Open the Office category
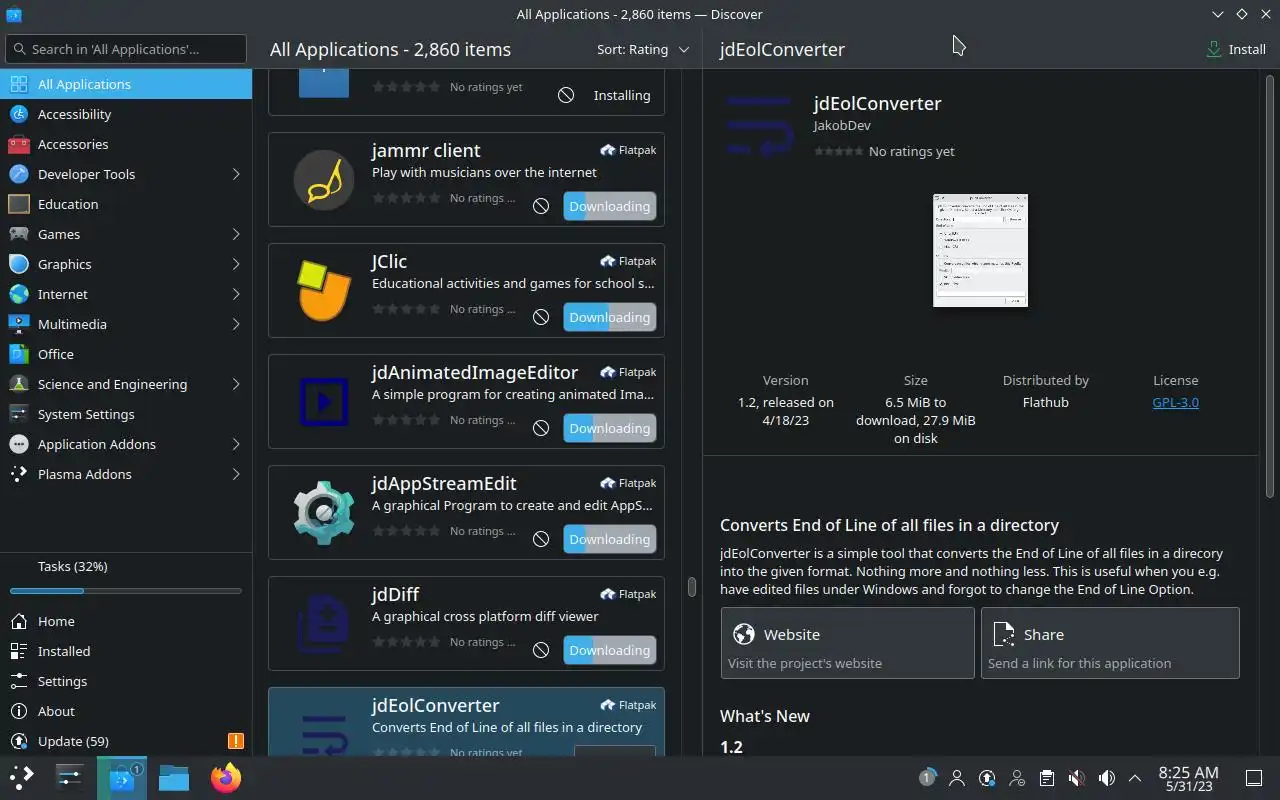The width and height of the screenshot is (1280, 800). point(126,354)
